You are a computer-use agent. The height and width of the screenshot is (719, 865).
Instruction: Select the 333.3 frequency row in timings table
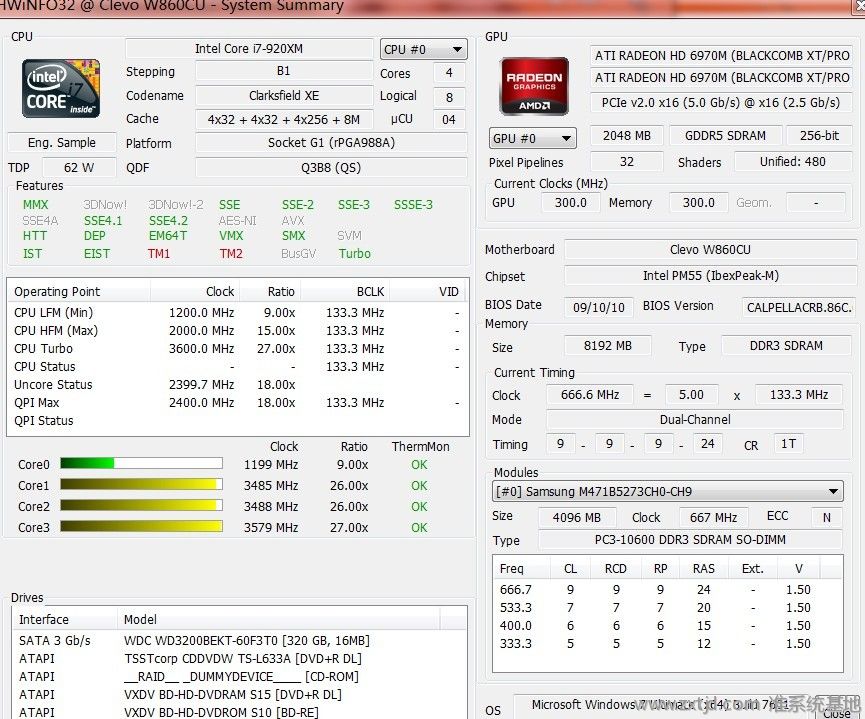click(x=668, y=643)
